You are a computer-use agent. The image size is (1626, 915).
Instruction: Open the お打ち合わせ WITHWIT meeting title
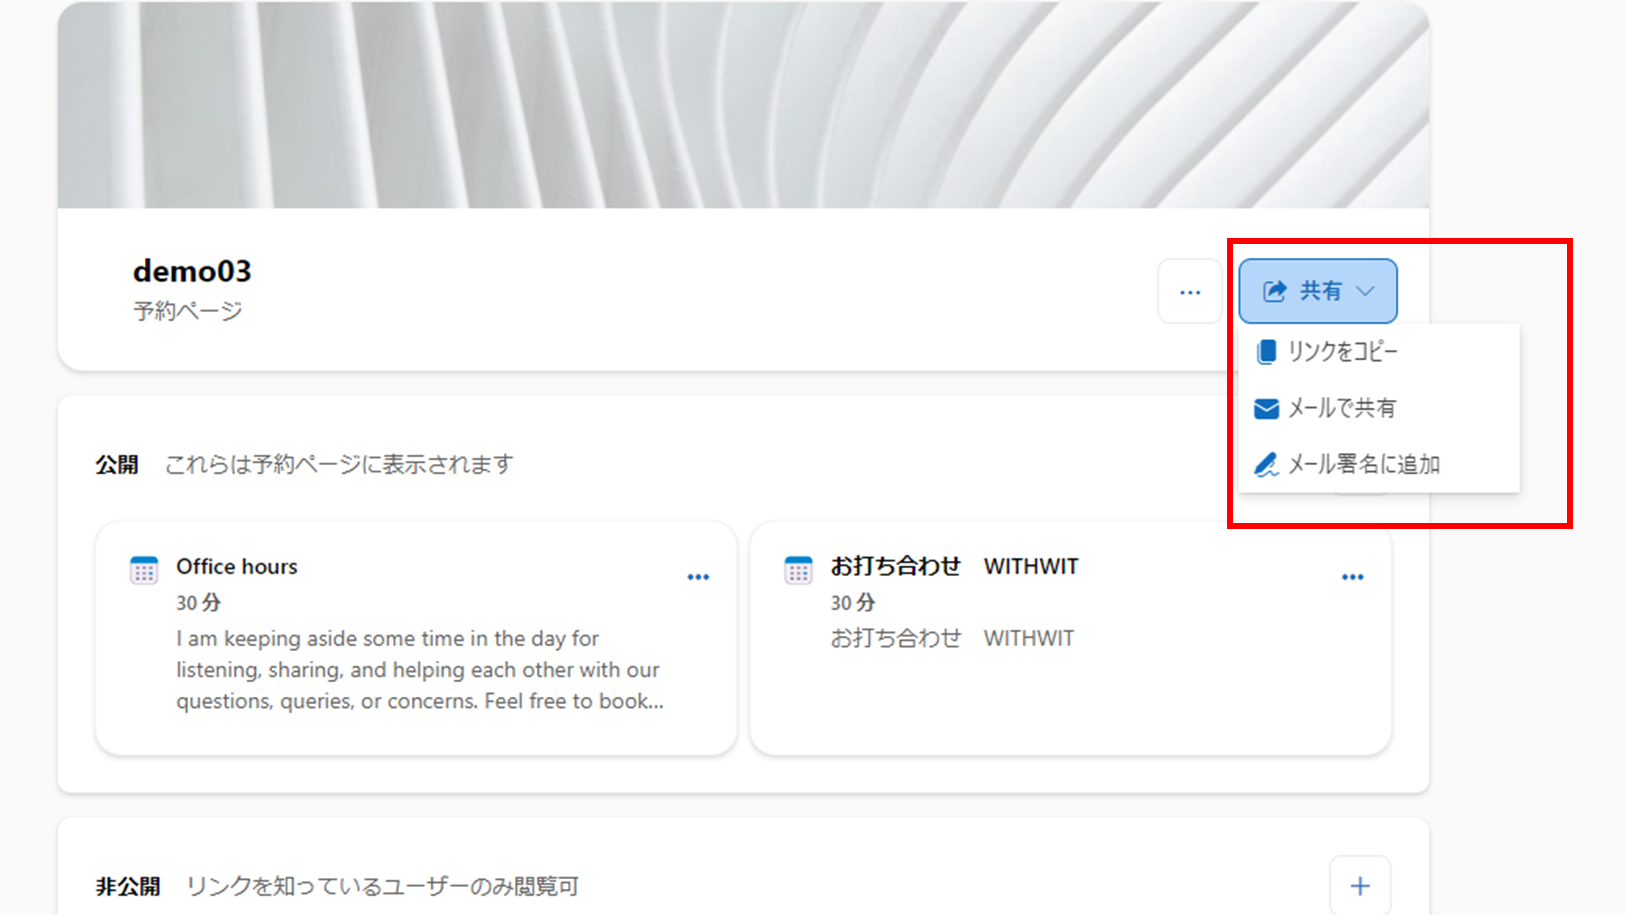coord(954,566)
